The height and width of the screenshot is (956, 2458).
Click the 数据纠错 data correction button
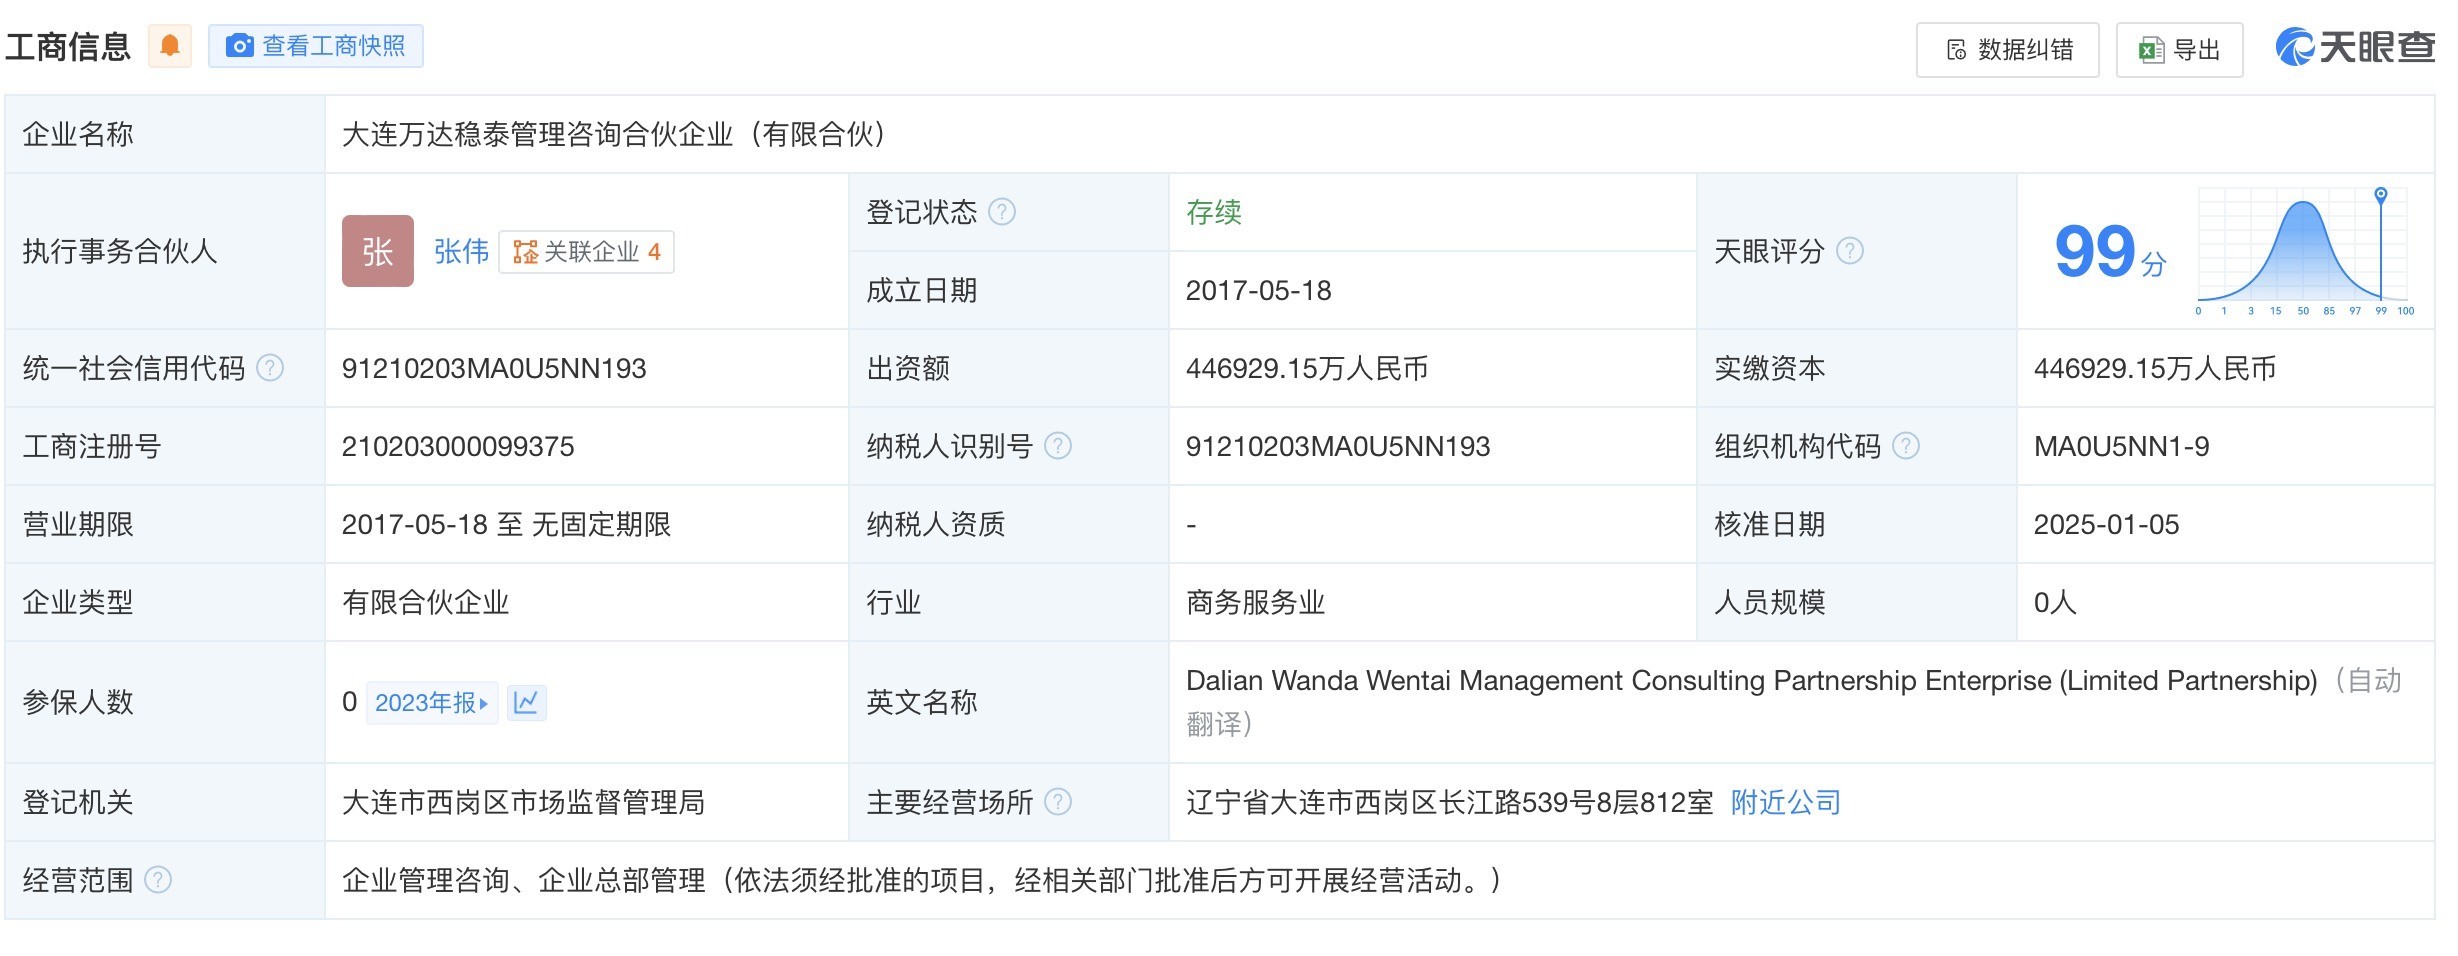click(2007, 50)
